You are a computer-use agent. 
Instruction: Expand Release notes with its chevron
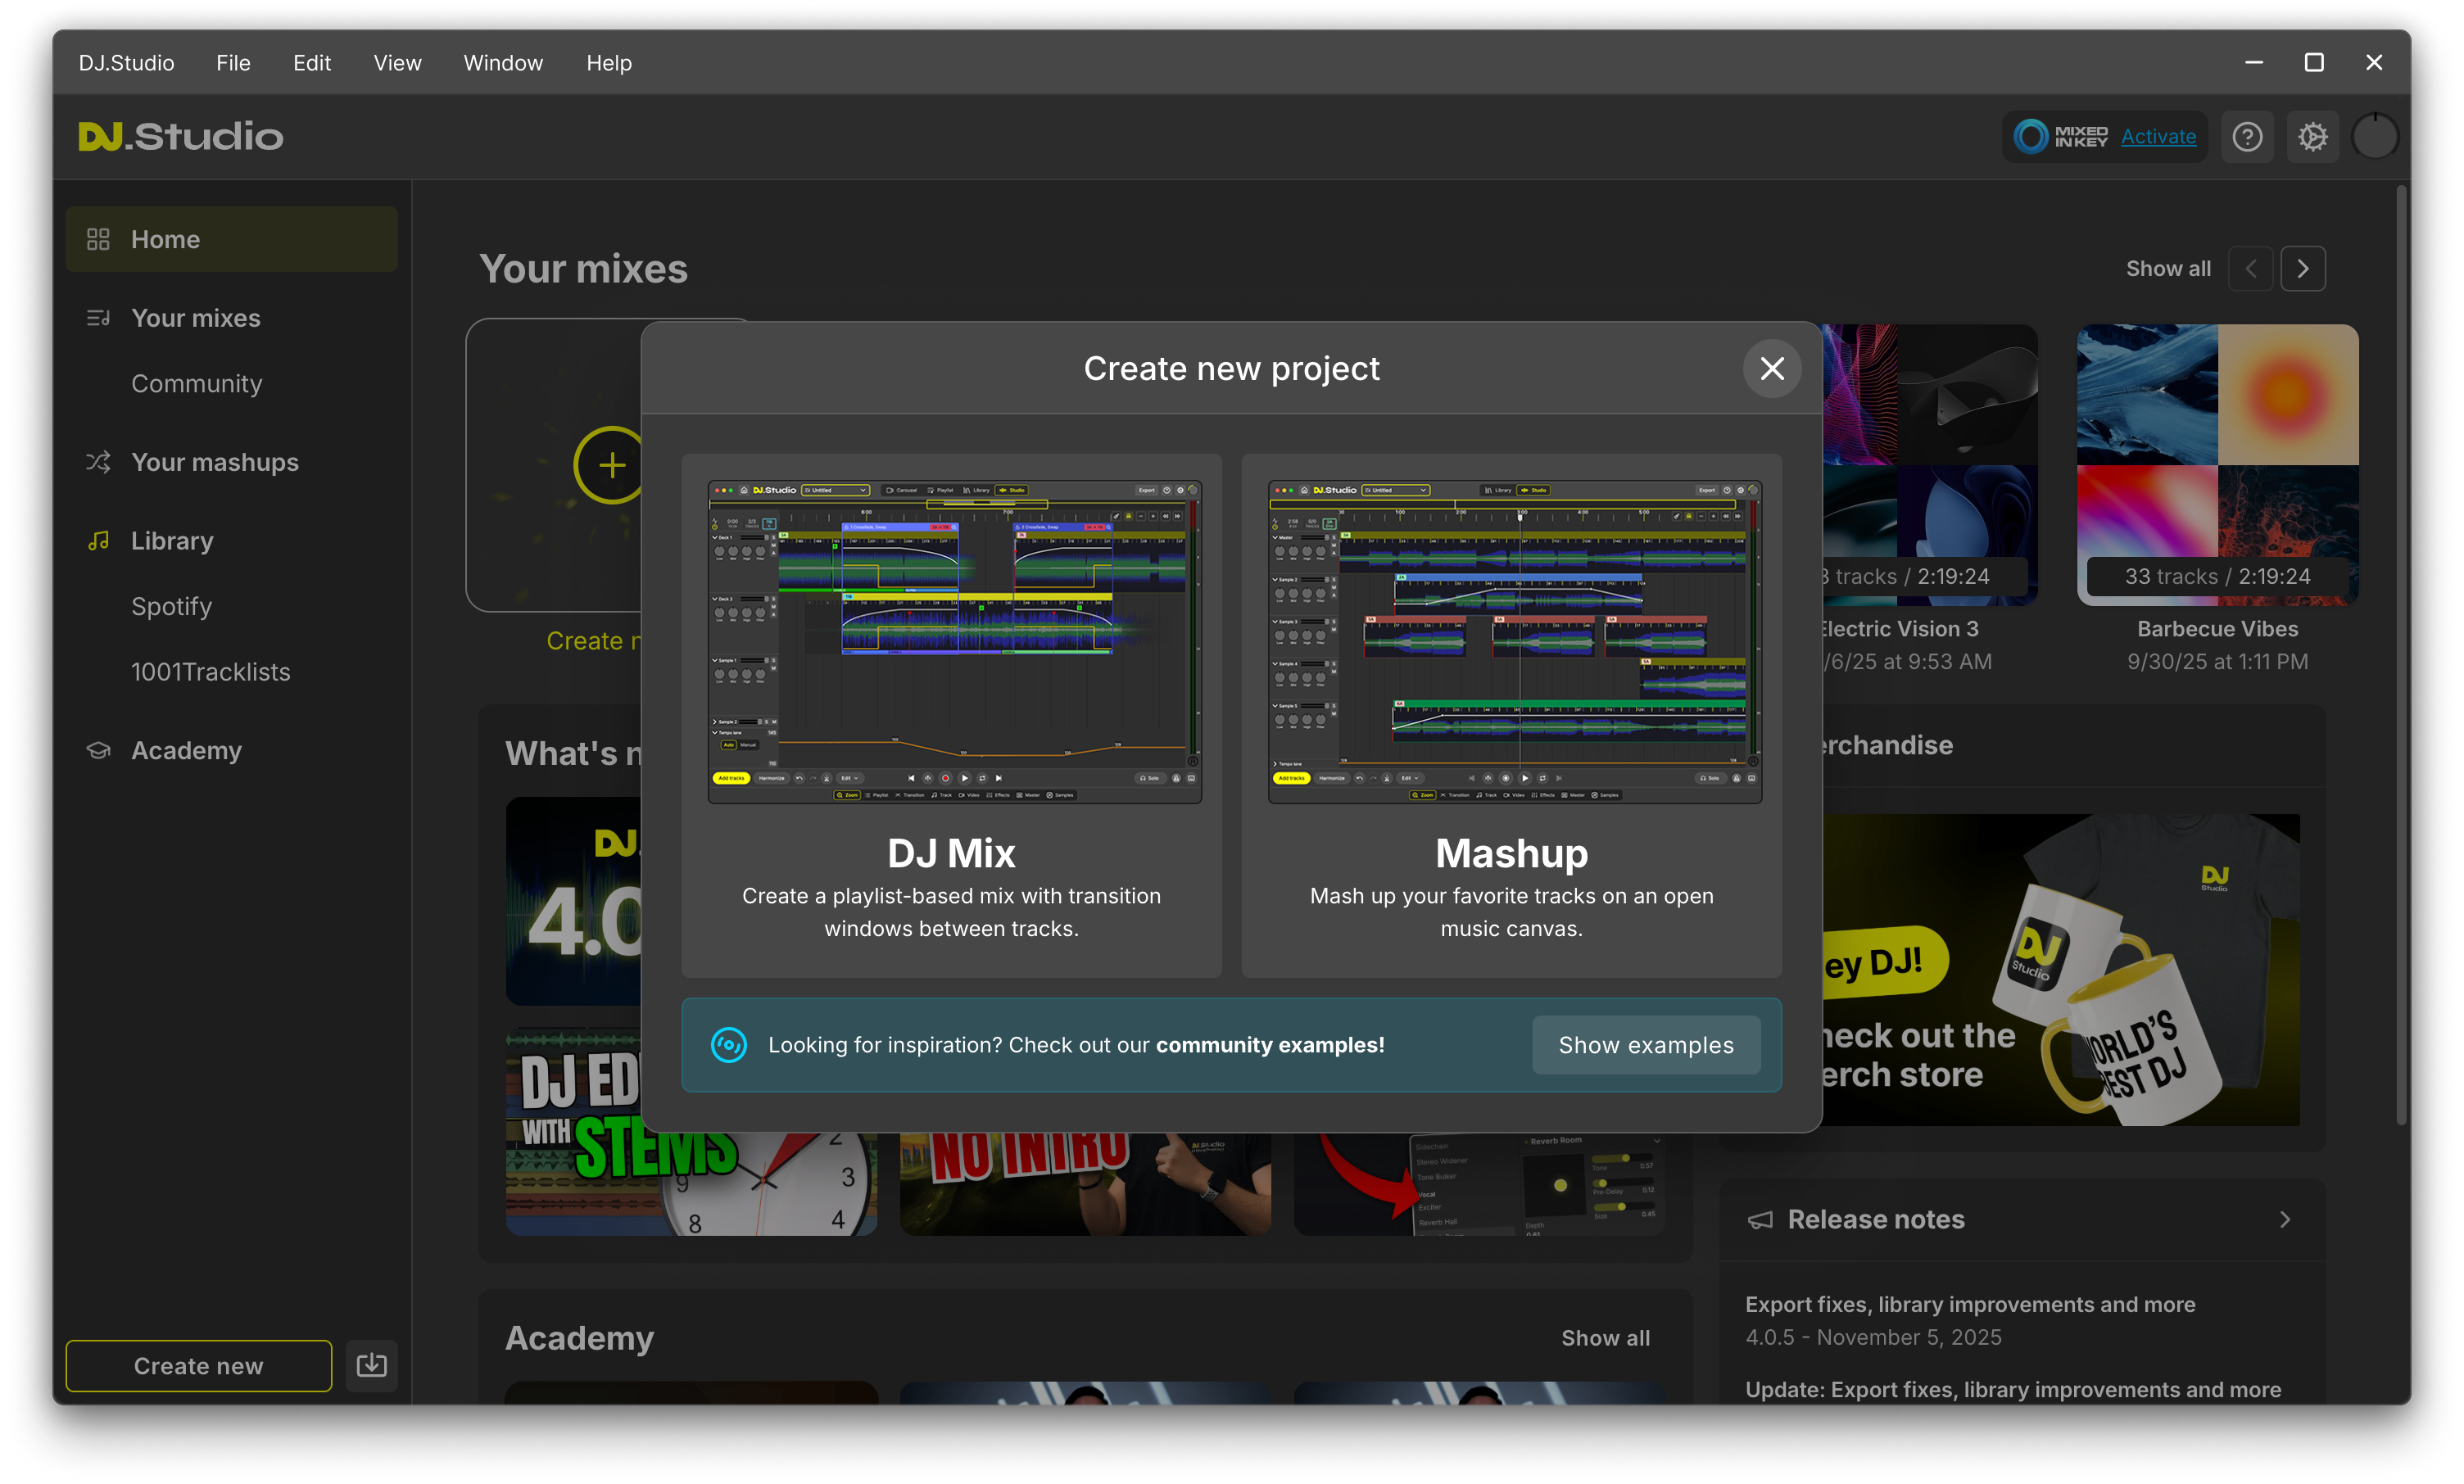[x=2284, y=1219]
